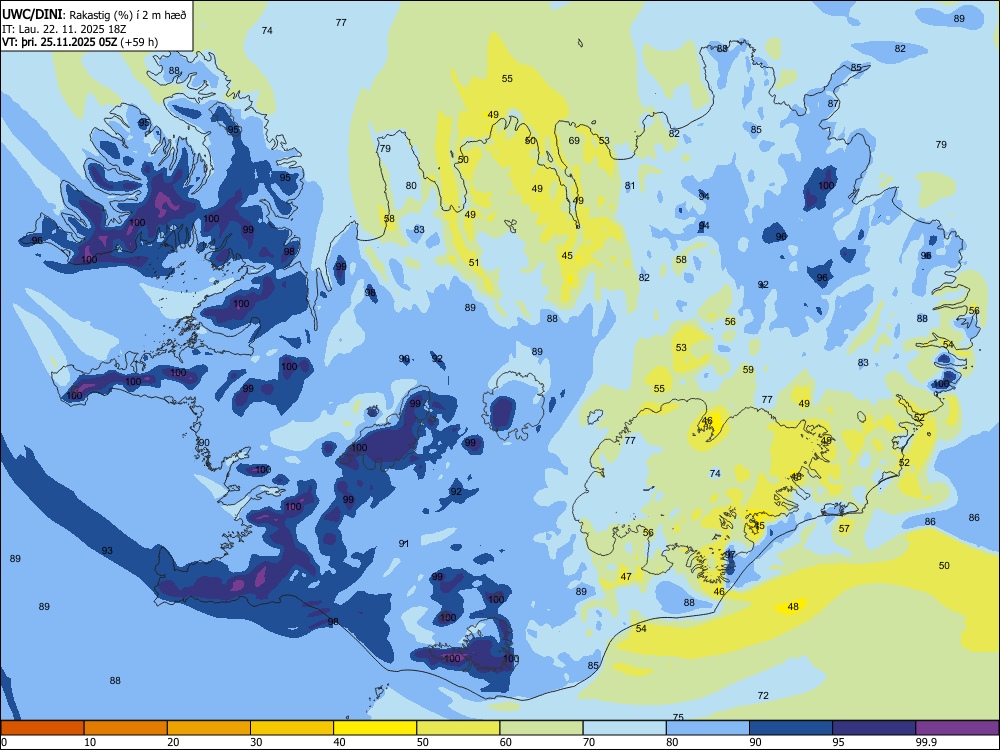Viewport: 1000px width, 750px height.
Task: Click the purple legend swatch above 99.9
Action: tap(957, 728)
